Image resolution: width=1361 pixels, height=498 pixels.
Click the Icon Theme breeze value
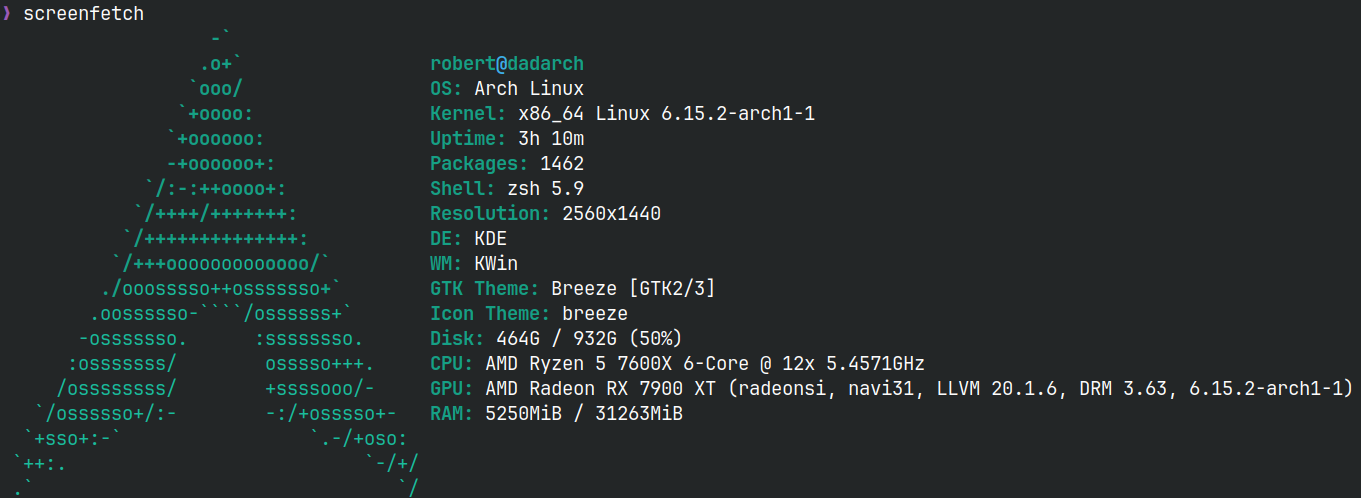click(x=594, y=313)
